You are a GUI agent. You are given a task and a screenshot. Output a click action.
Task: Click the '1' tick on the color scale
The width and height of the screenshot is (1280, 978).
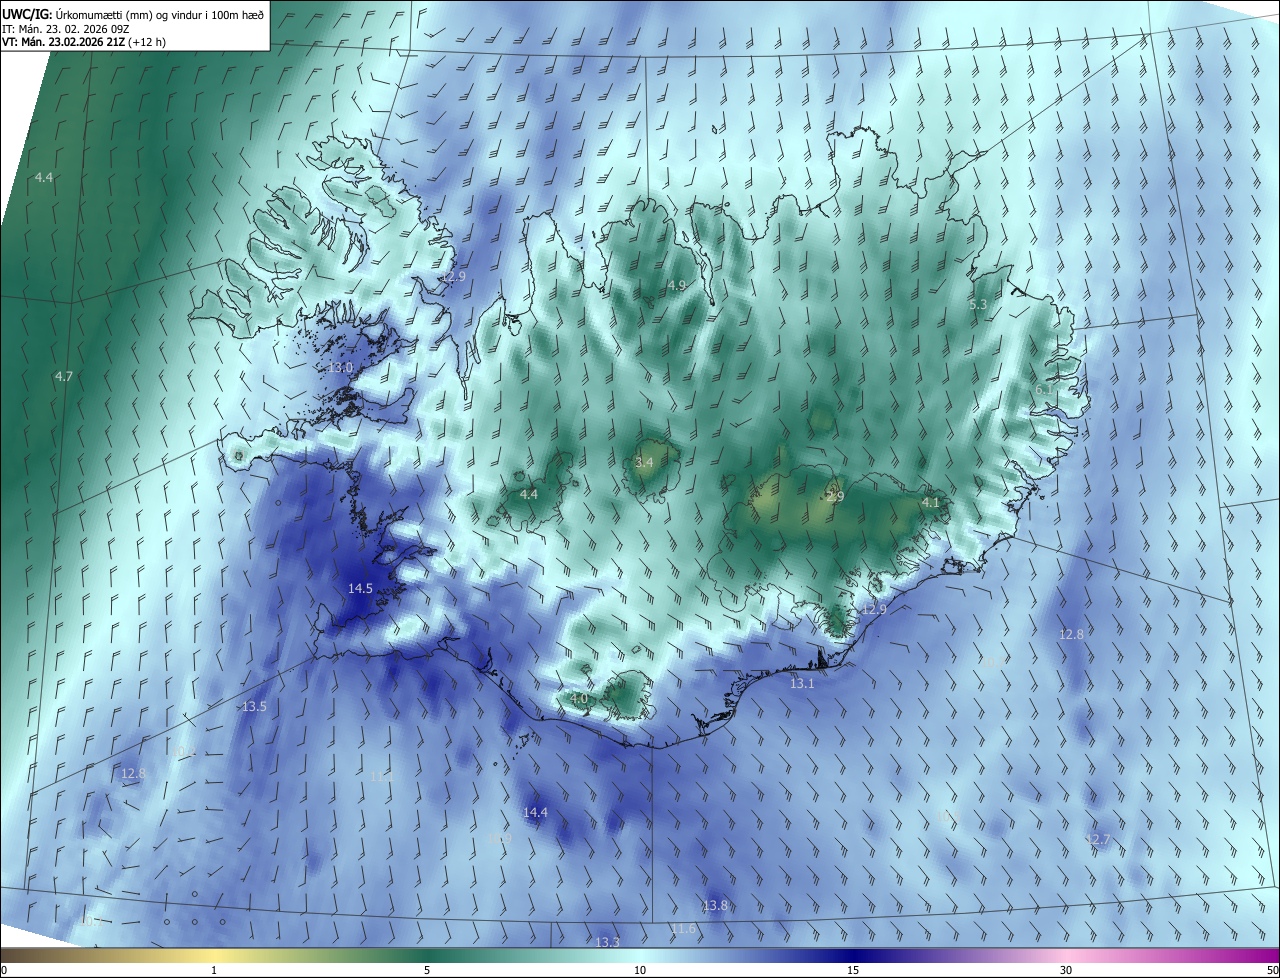pos(214,970)
